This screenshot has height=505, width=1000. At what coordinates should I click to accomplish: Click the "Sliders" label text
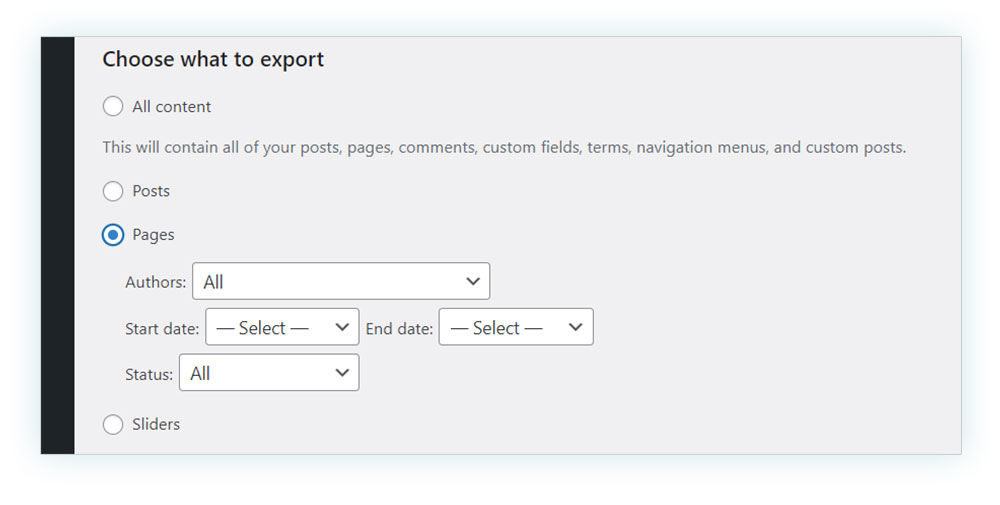156,424
